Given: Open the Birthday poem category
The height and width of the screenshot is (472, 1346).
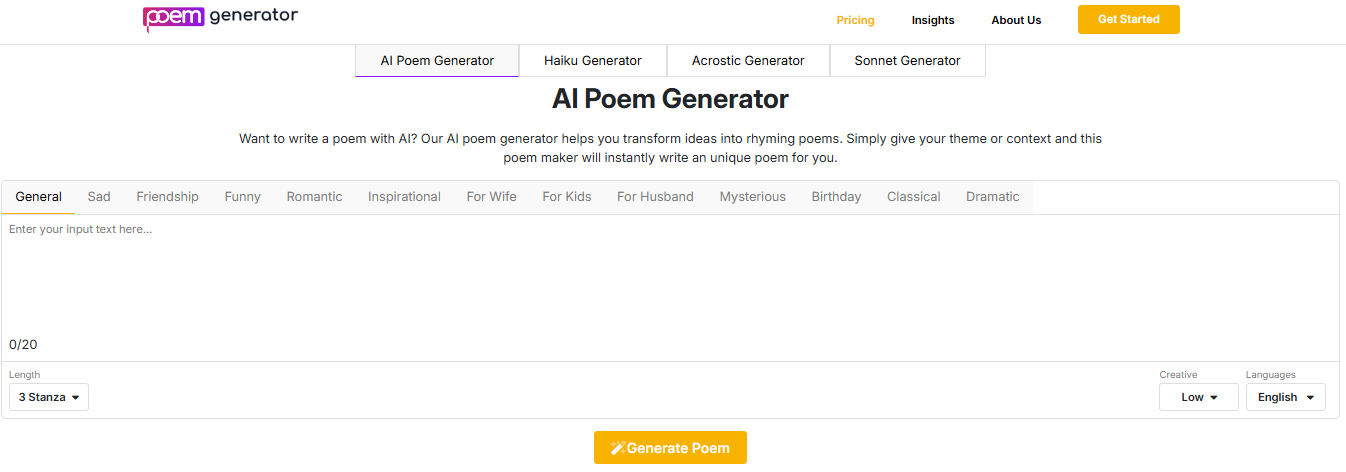Looking at the screenshot, I should [836, 197].
